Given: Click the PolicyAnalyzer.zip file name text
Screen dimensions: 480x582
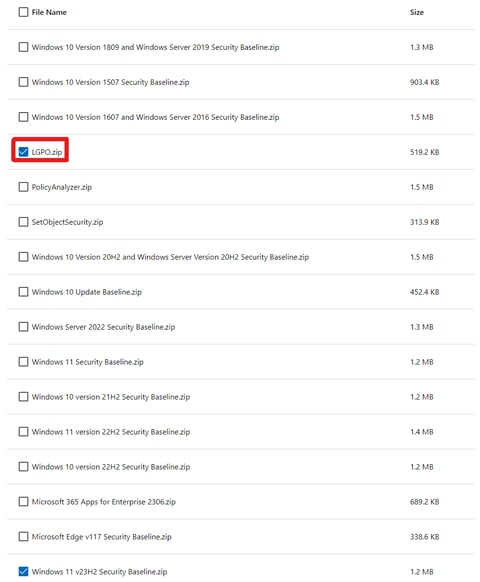Looking at the screenshot, I should [x=62, y=187].
